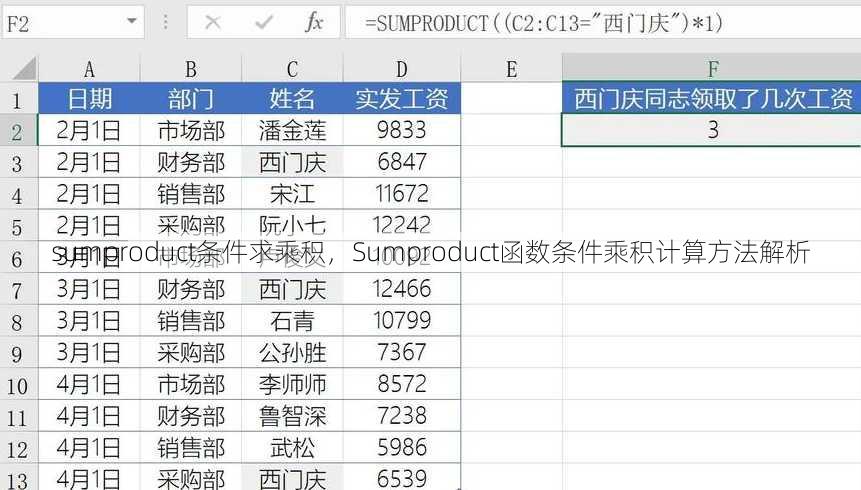The height and width of the screenshot is (490, 861).
Task: Click the formula bar with the SUMPRODUCT formula
Action: tap(603, 23)
